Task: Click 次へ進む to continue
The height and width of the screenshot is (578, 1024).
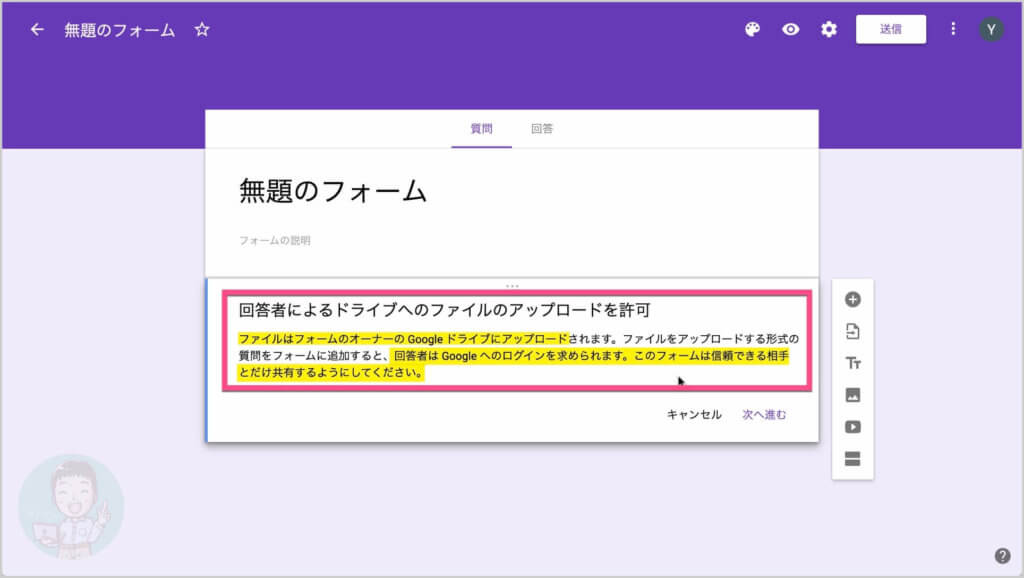Action: [764, 415]
